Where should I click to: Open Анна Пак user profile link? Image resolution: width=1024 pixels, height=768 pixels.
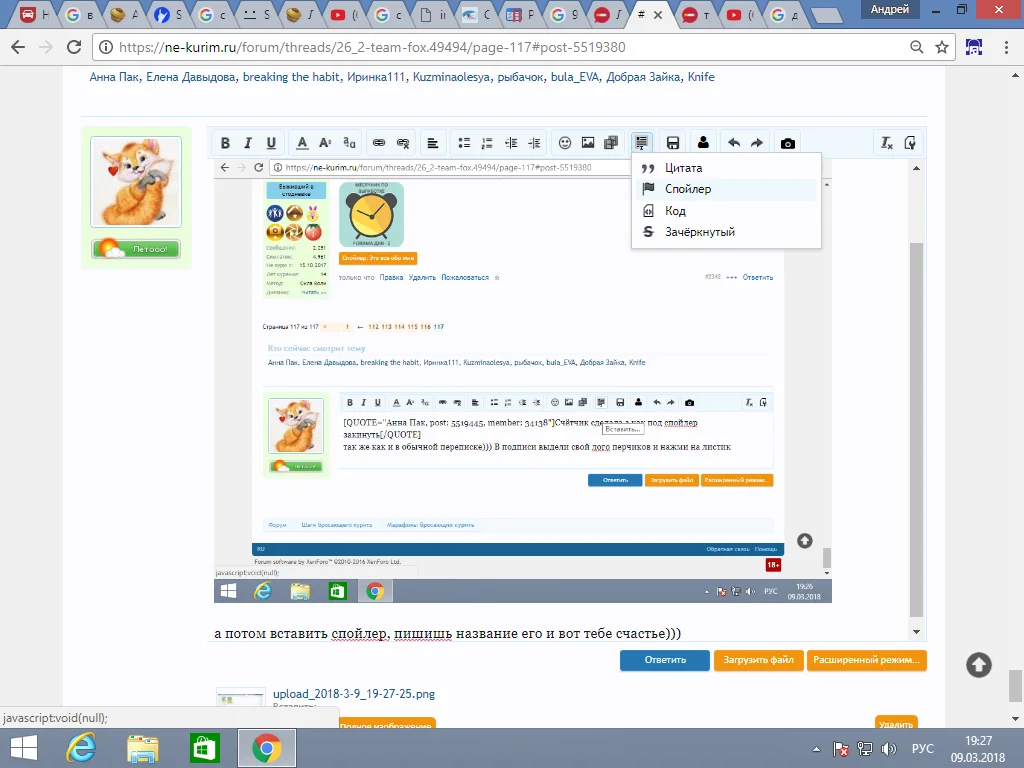click(114, 77)
